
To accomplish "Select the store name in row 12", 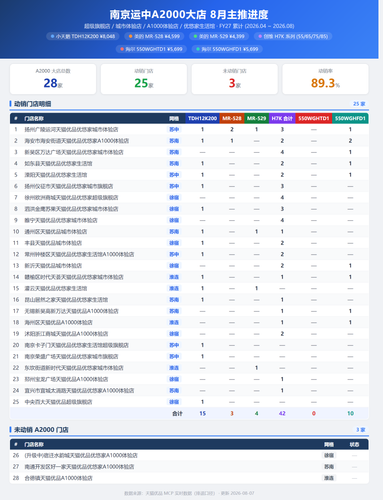I will click(79, 254).
